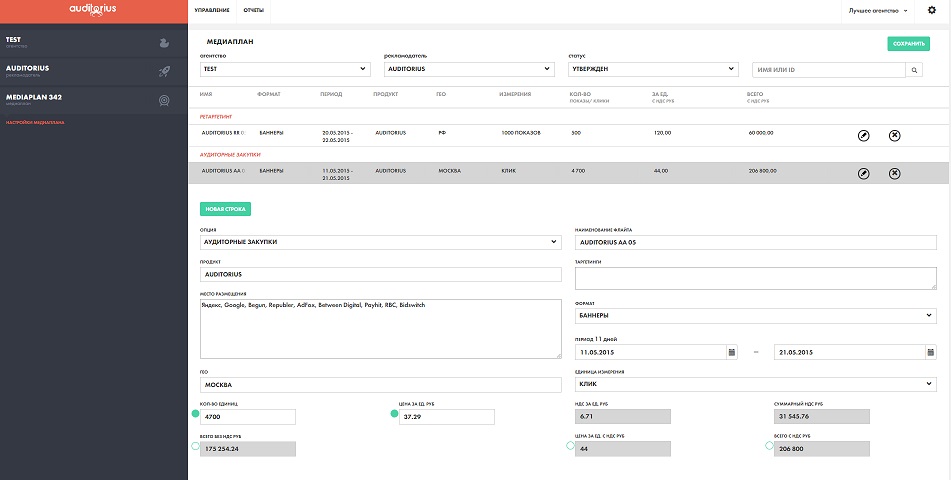The image size is (951, 480).
Task: Open calendar picker for start date 11.05.2015
Action: click(x=732, y=352)
